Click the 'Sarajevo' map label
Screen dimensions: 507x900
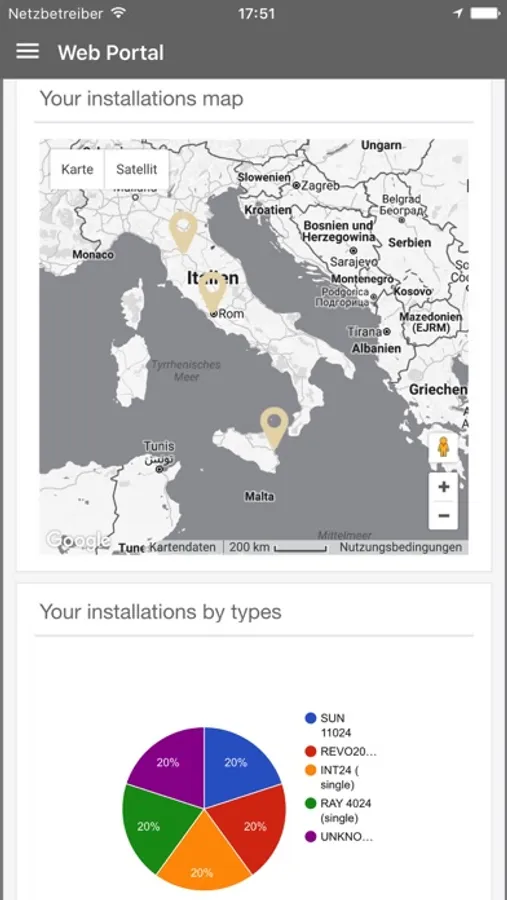[354, 262]
